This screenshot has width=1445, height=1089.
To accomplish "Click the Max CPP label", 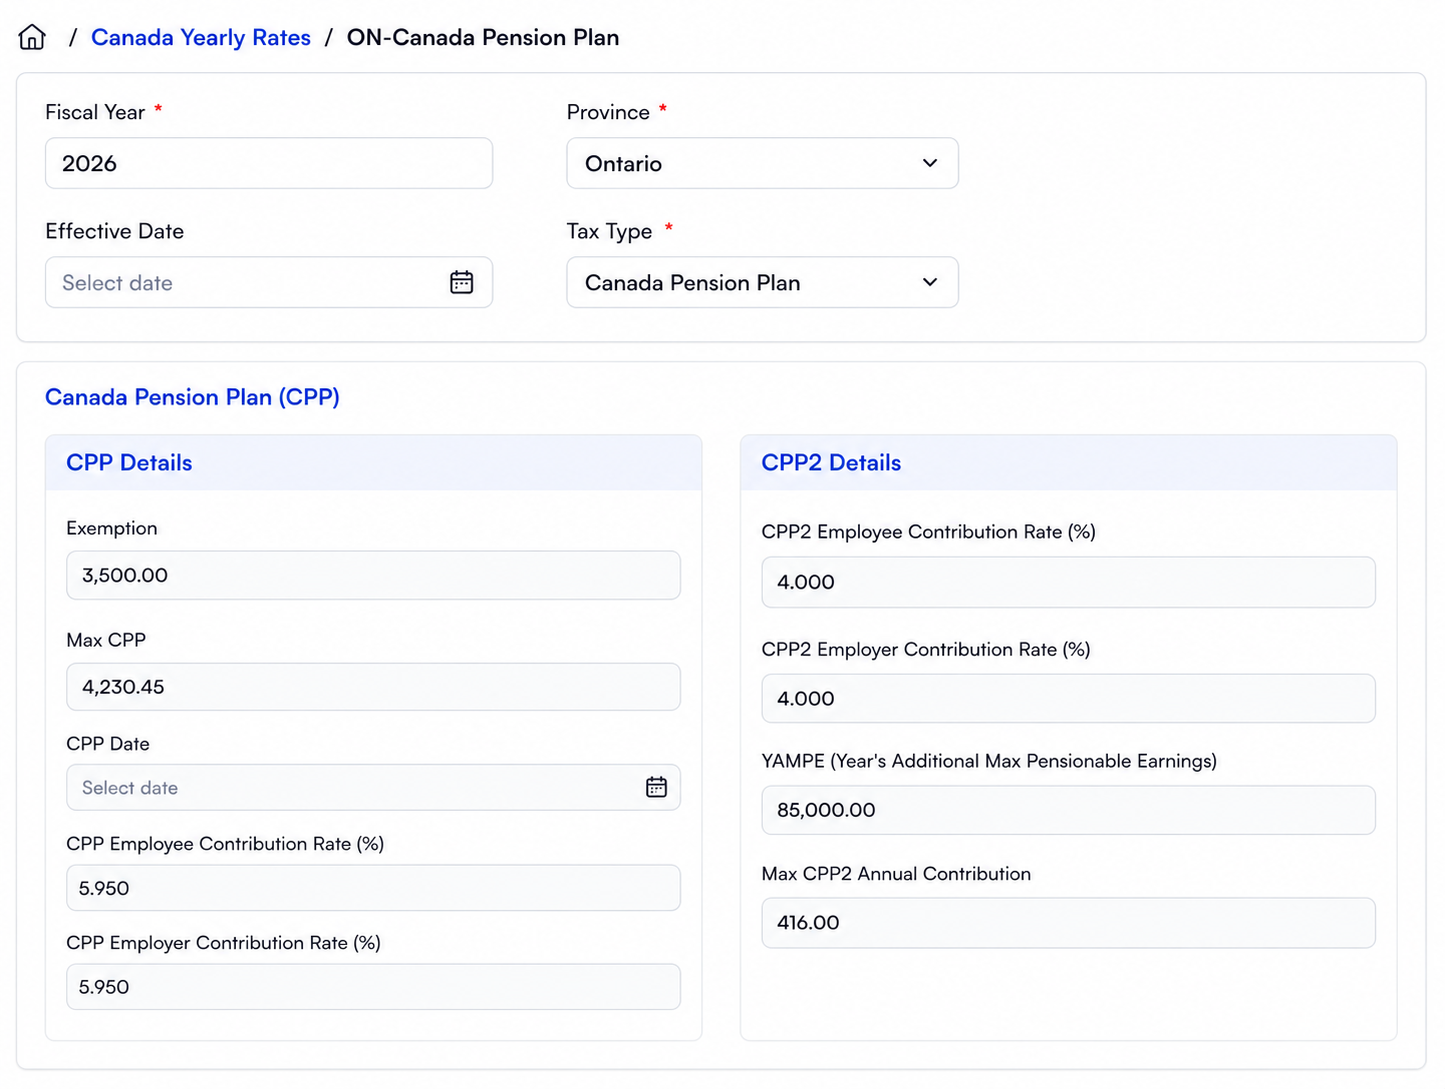I will tap(106, 640).
